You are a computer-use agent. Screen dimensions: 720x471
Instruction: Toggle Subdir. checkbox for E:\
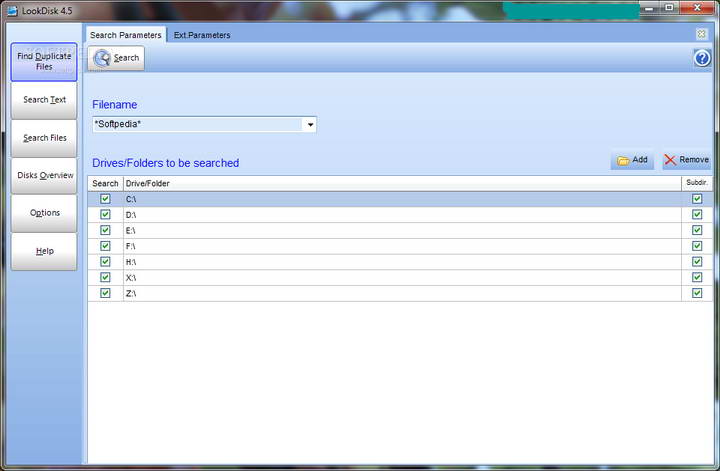697,230
